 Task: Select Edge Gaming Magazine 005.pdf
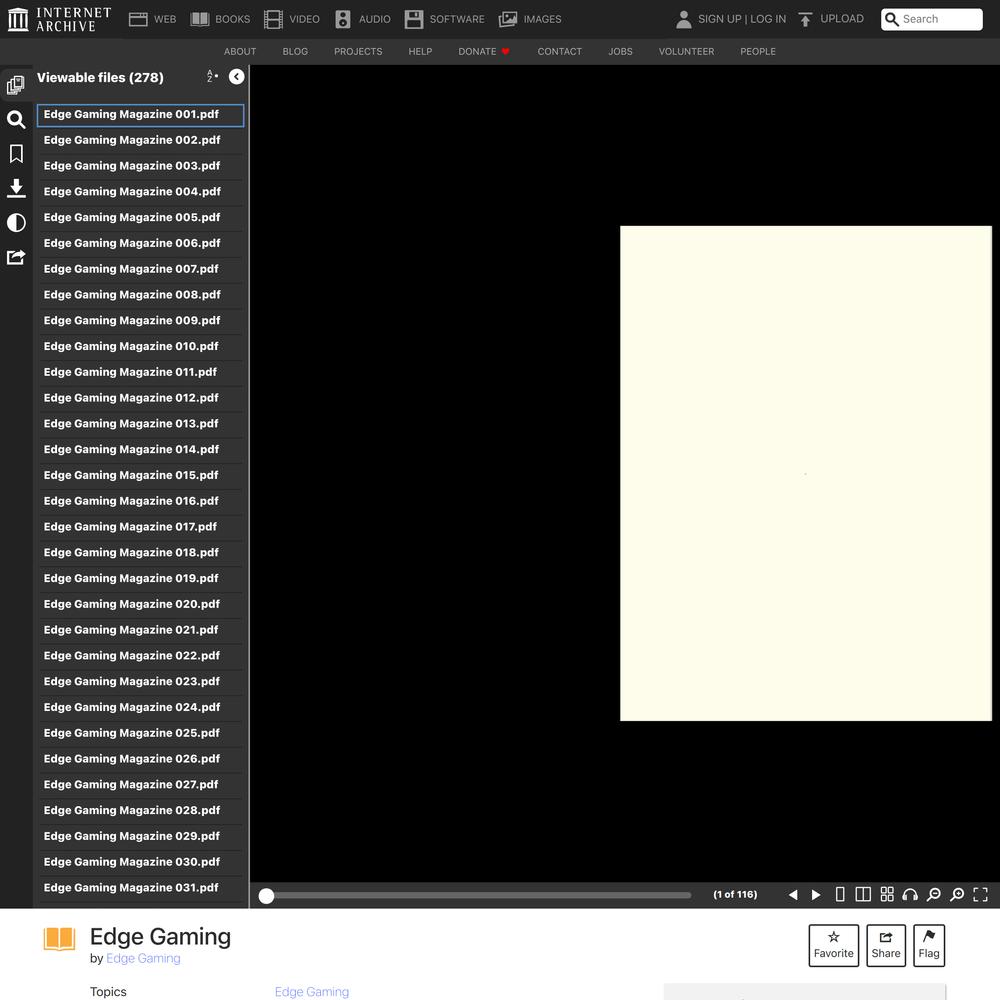(x=140, y=217)
